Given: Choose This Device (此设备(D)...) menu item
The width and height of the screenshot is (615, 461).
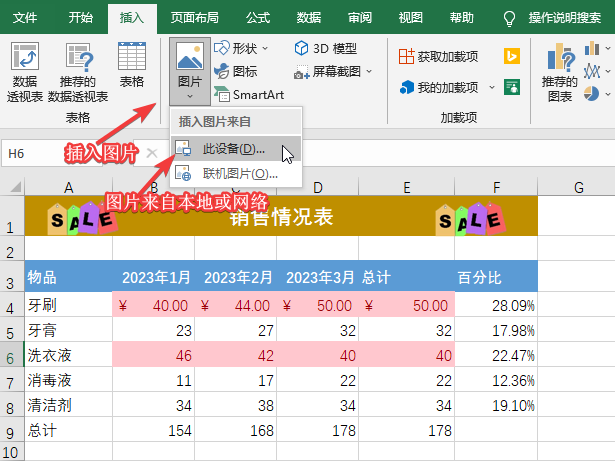Looking at the screenshot, I should [x=236, y=149].
